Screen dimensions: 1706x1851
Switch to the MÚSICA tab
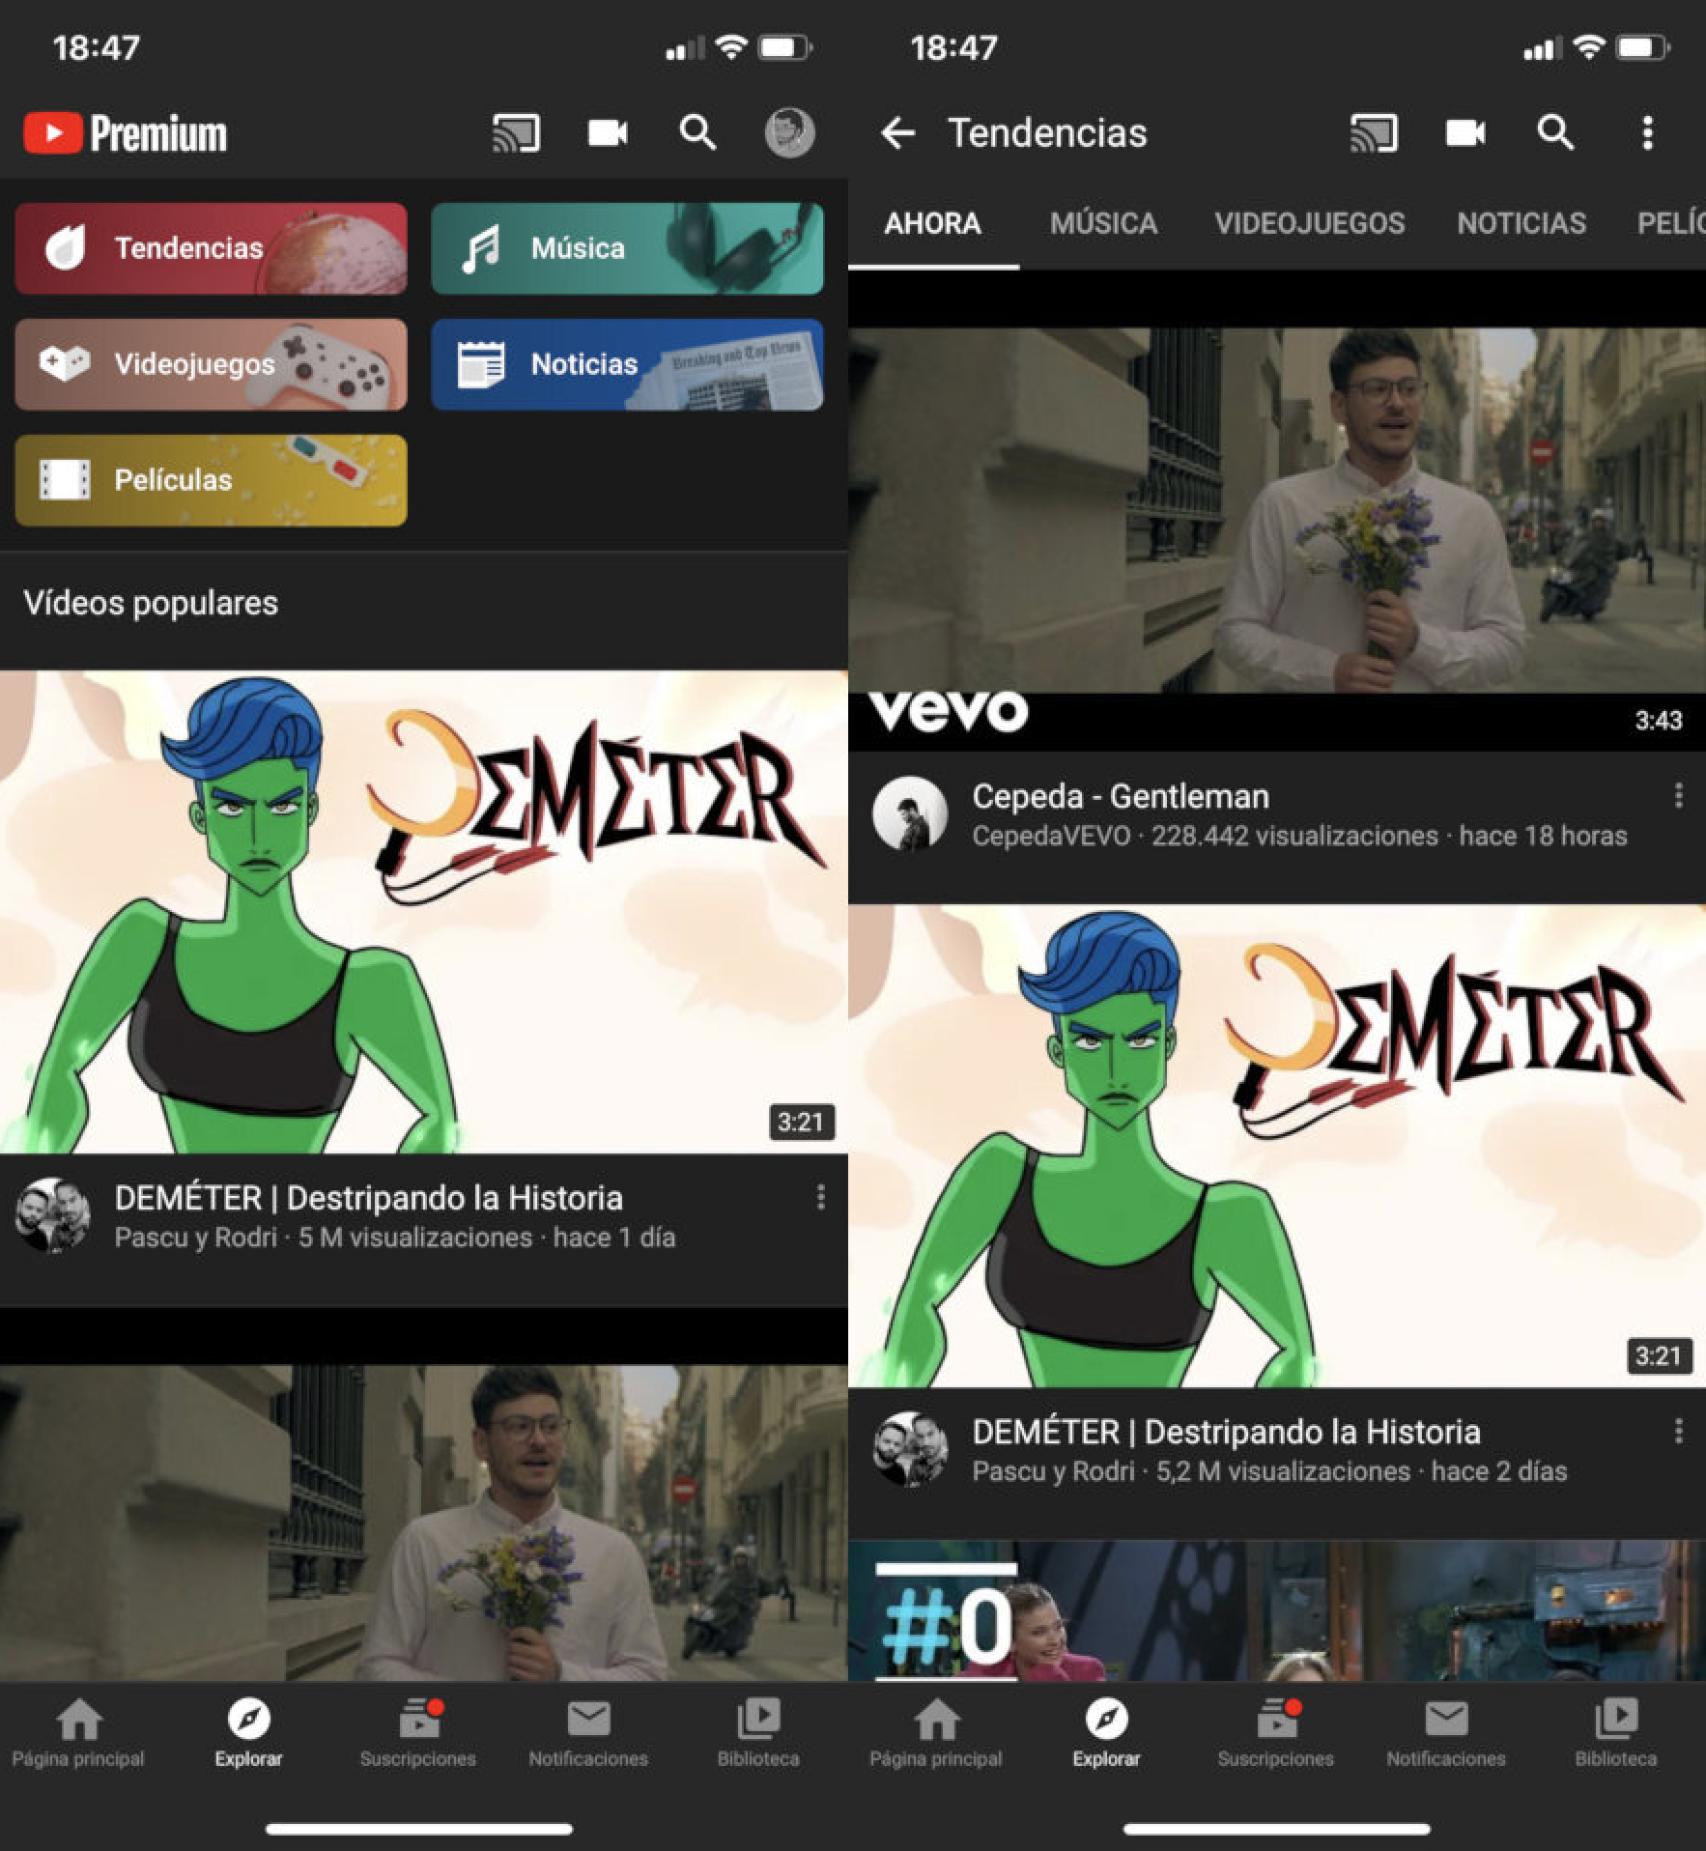pos(1103,223)
